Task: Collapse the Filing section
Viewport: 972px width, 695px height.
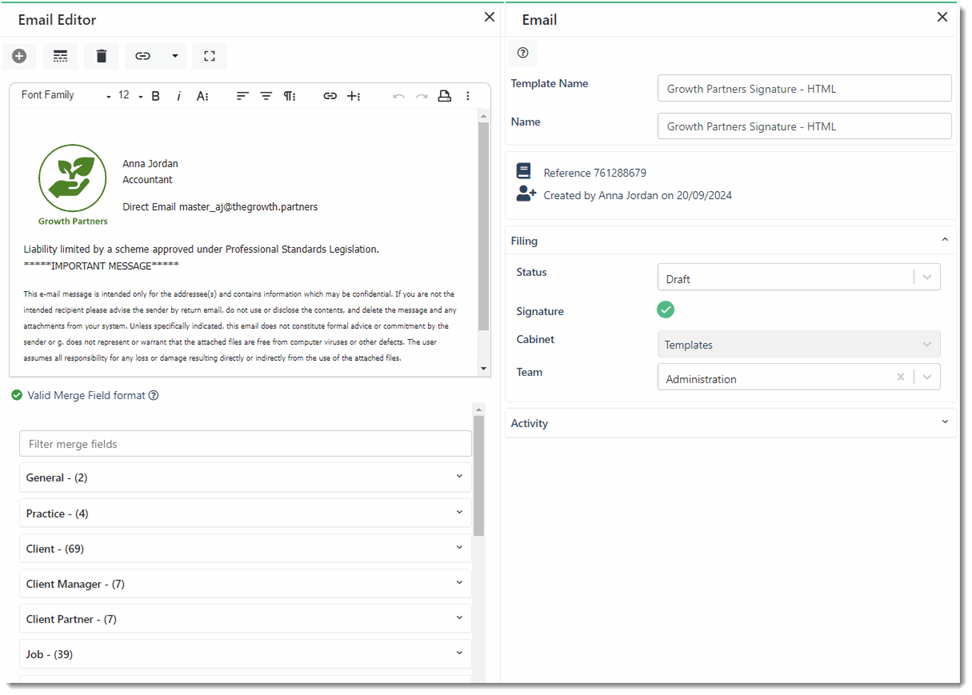Action: (945, 240)
